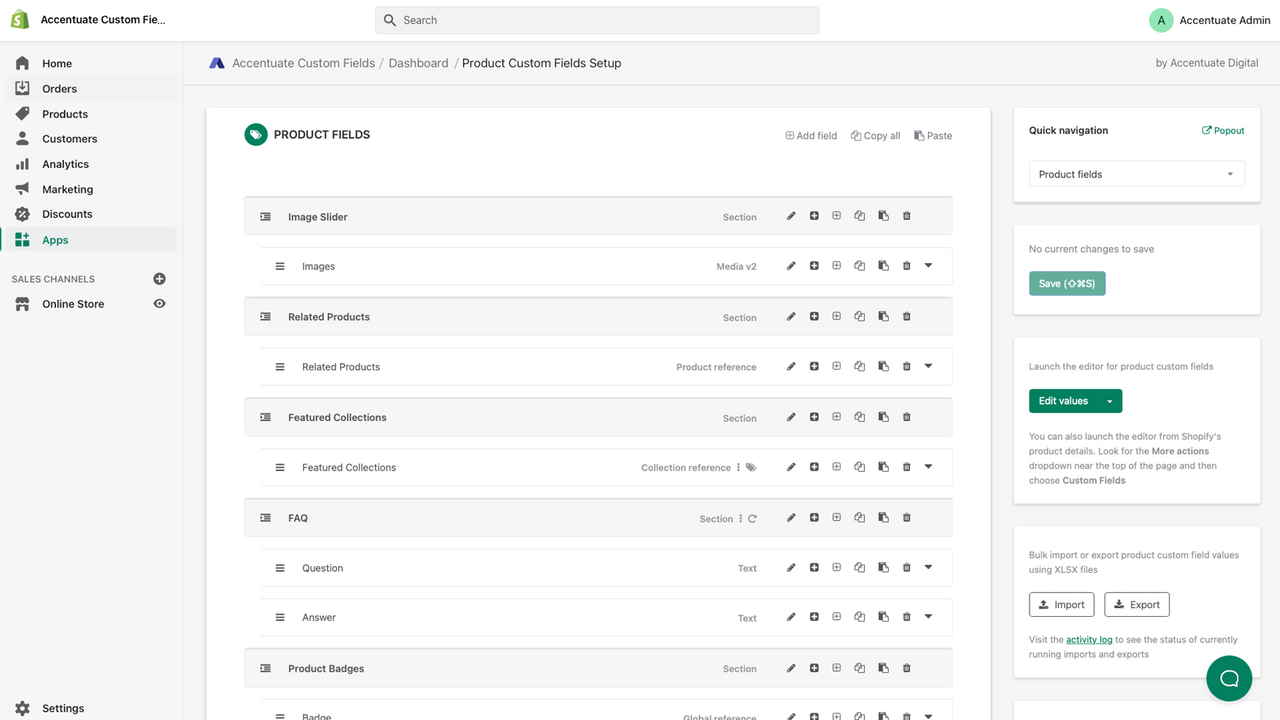
Task: Edit the Image Slider section with pencil icon
Action: coord(791,216)
